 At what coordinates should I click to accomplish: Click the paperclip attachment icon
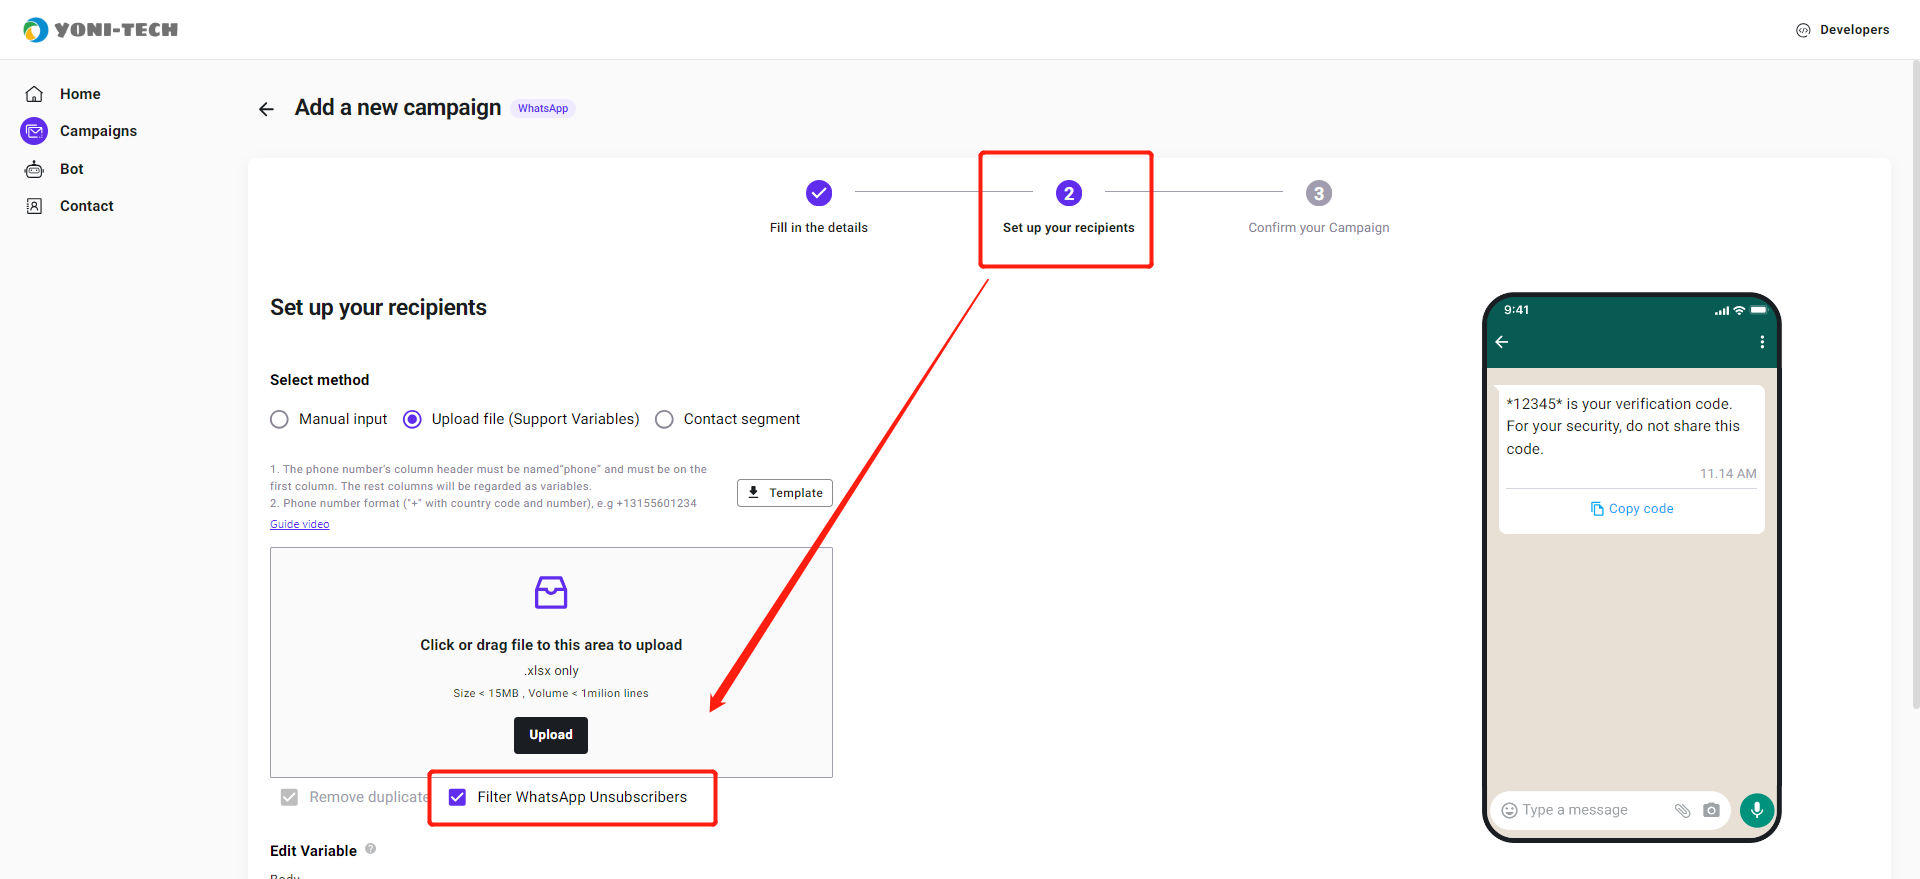tap(1683, 810)
